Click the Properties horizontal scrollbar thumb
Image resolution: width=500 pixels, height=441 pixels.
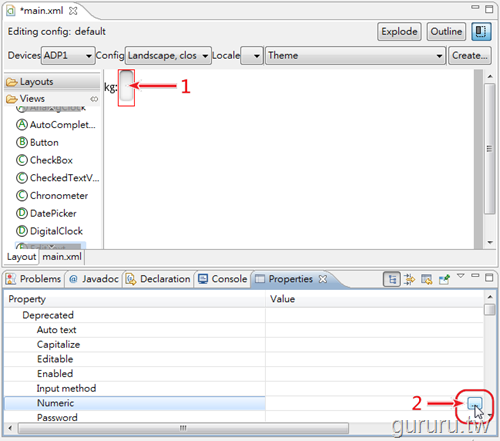[x=183, y=428]
